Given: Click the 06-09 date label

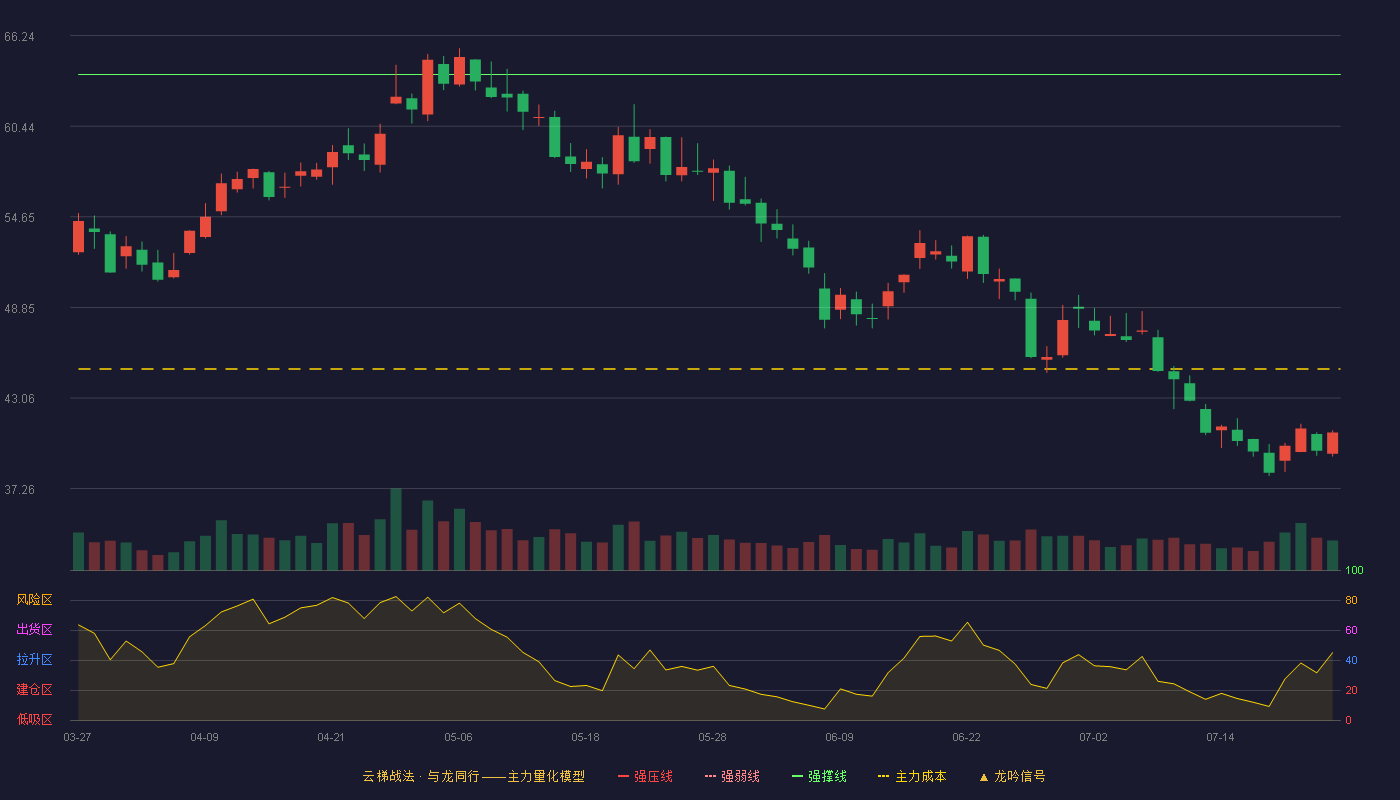Looking at the screenshot, I should click(x=839, y=737).
